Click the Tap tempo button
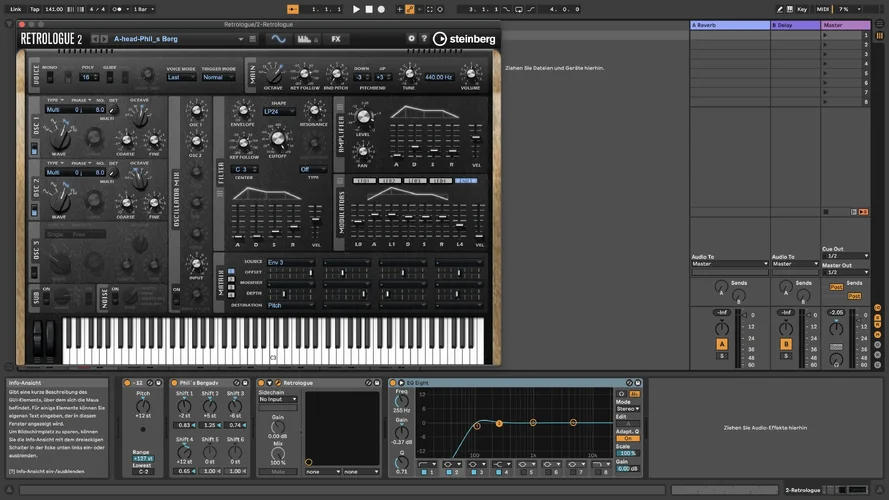Image resolution: width=889 pixels, height=500 pixels. [35, 9]
